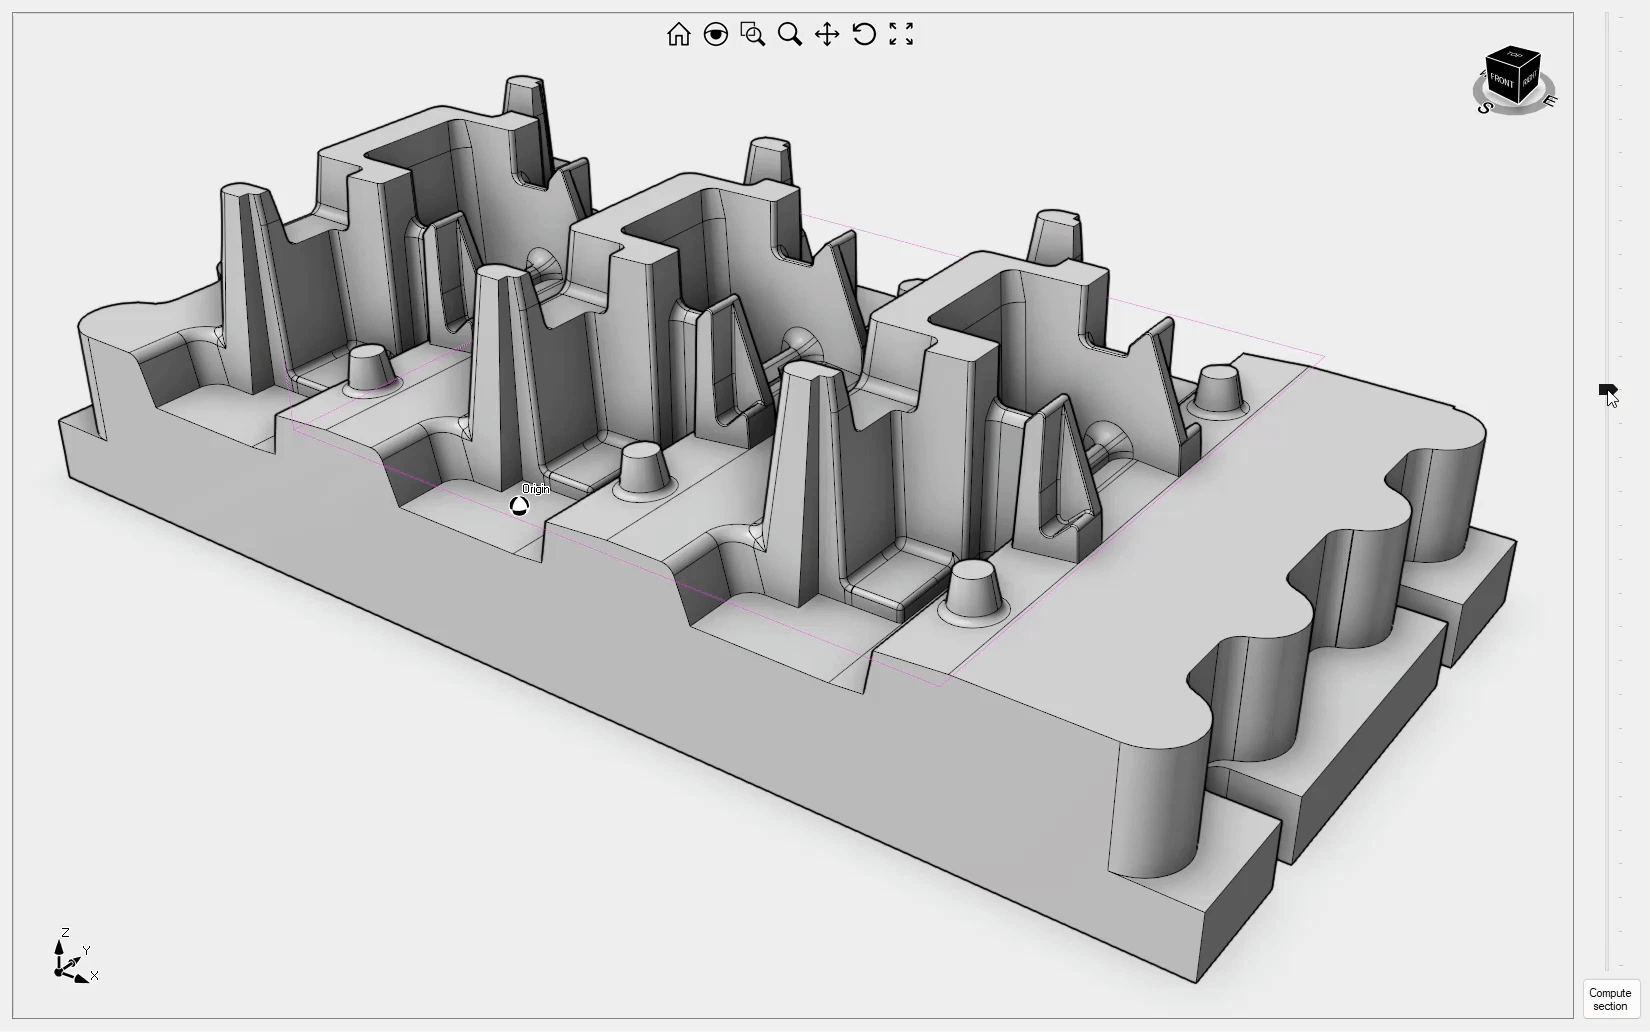Click the TOP face of the ViewCube
This screenshot has width=1650, height=1032.
coord(1512,57)
